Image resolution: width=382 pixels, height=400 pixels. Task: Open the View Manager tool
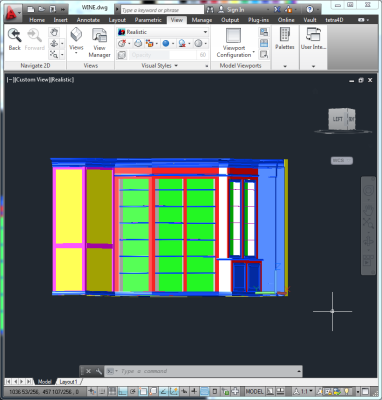tap(99, 43)
